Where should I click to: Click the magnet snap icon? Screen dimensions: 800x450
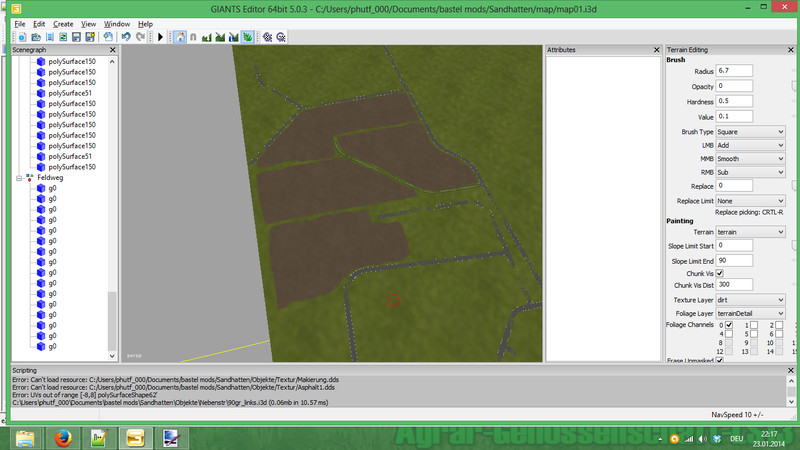(193, 37)
